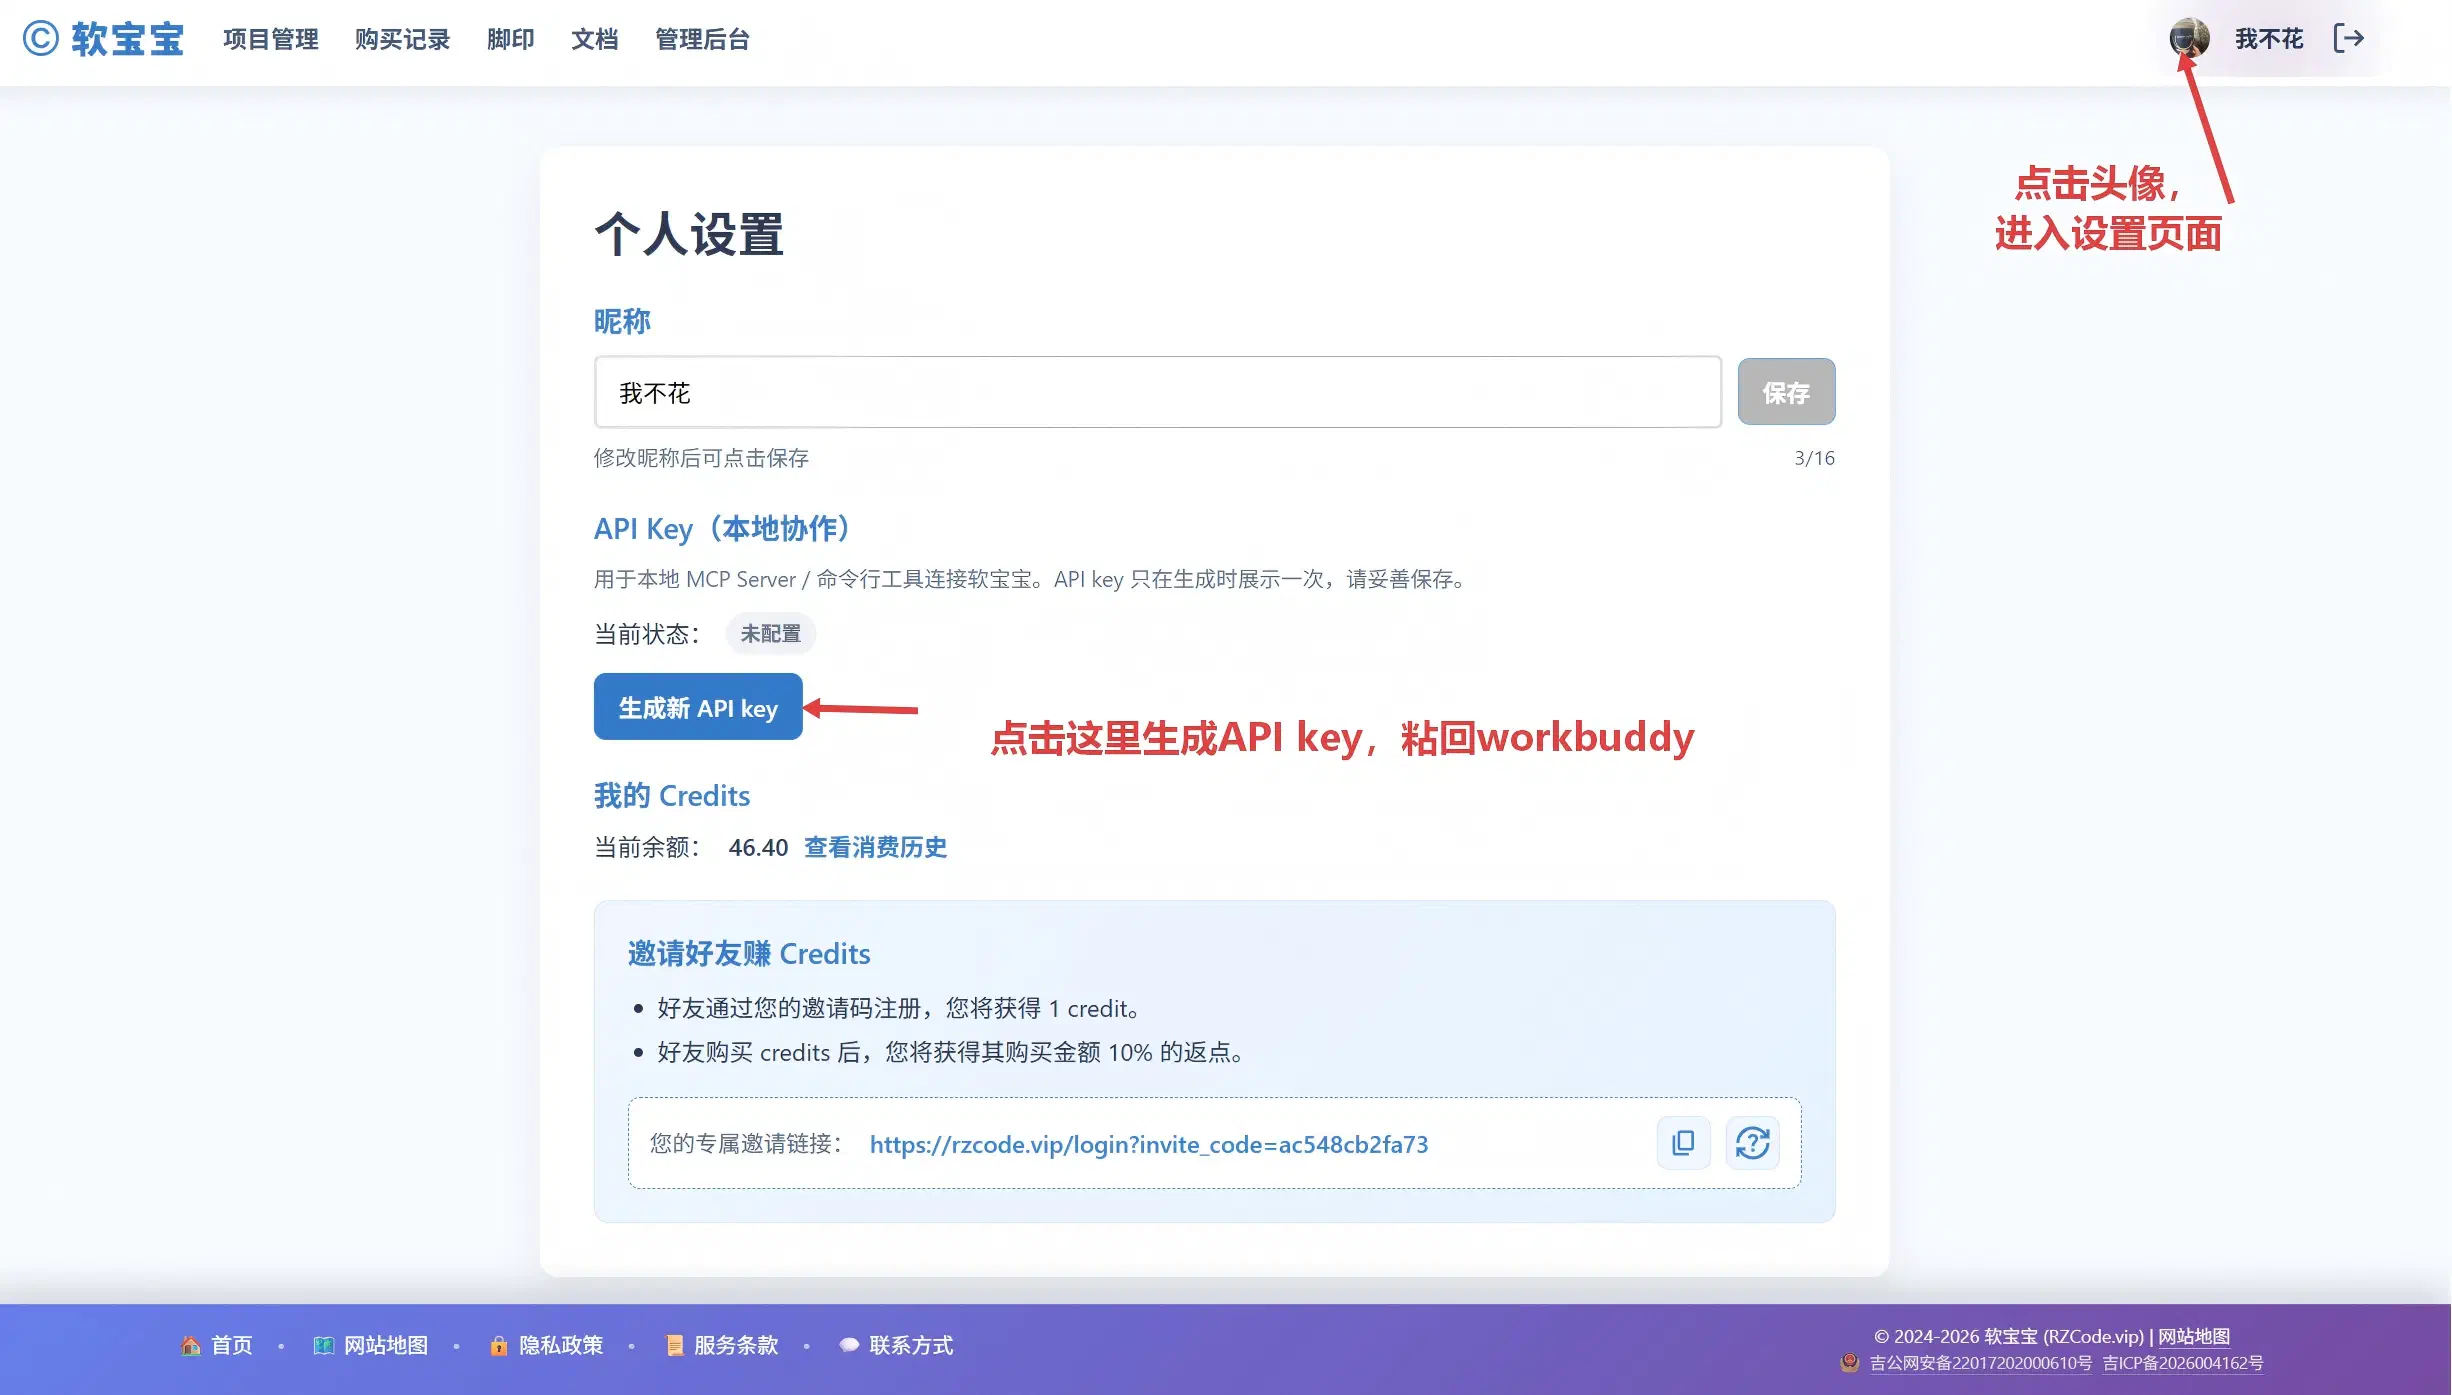The image size is (2452, 1395).
Task: Click 网站地图 link next to copyright
Action: coord(2194,1337)
